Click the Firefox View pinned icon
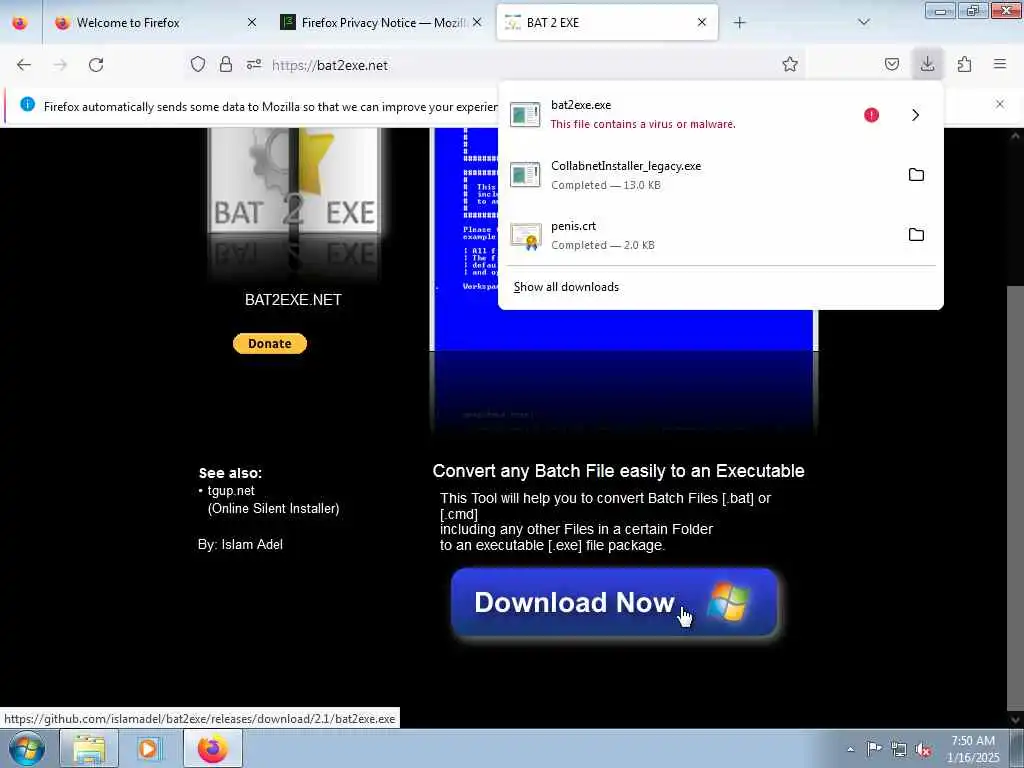The width and height of the screenshot is (1024, 768). 20,22
